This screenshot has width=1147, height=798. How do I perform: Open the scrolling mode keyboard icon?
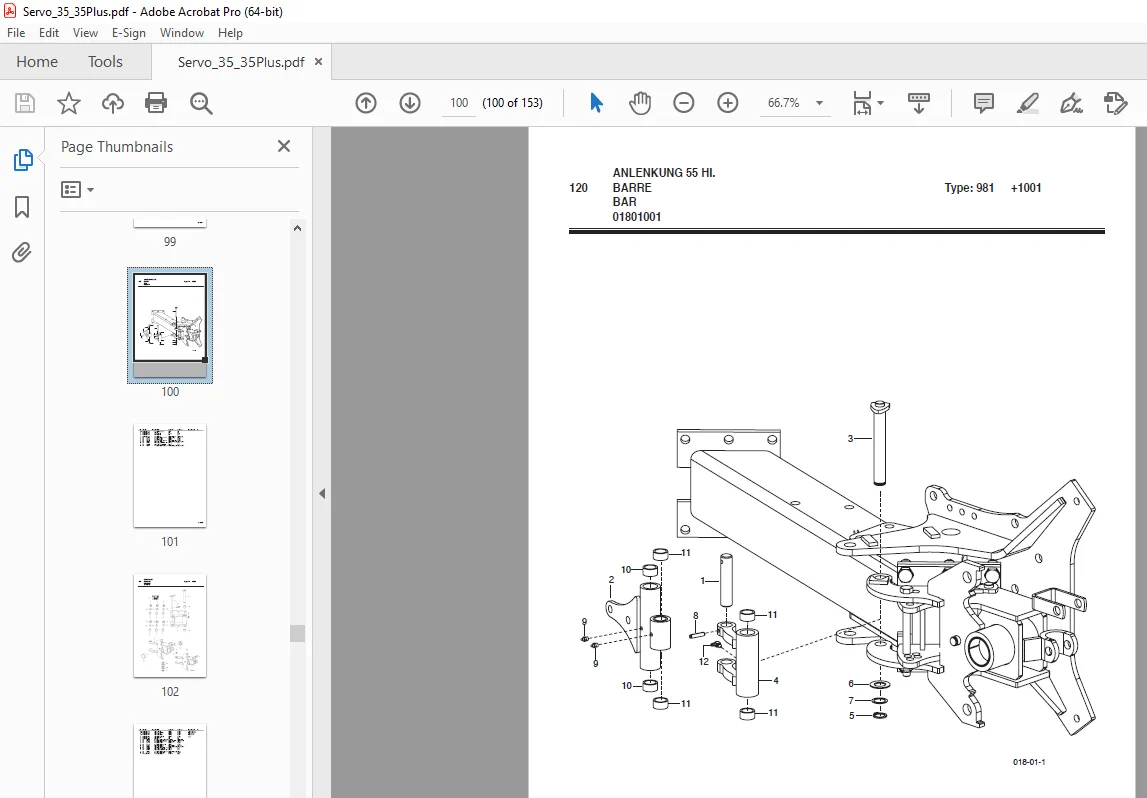click(919, 103)
